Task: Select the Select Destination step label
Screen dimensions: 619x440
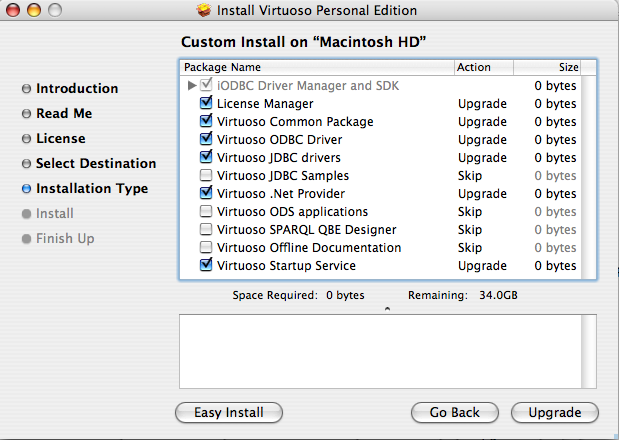Action: pyautogui.click(x=96, y=163)
